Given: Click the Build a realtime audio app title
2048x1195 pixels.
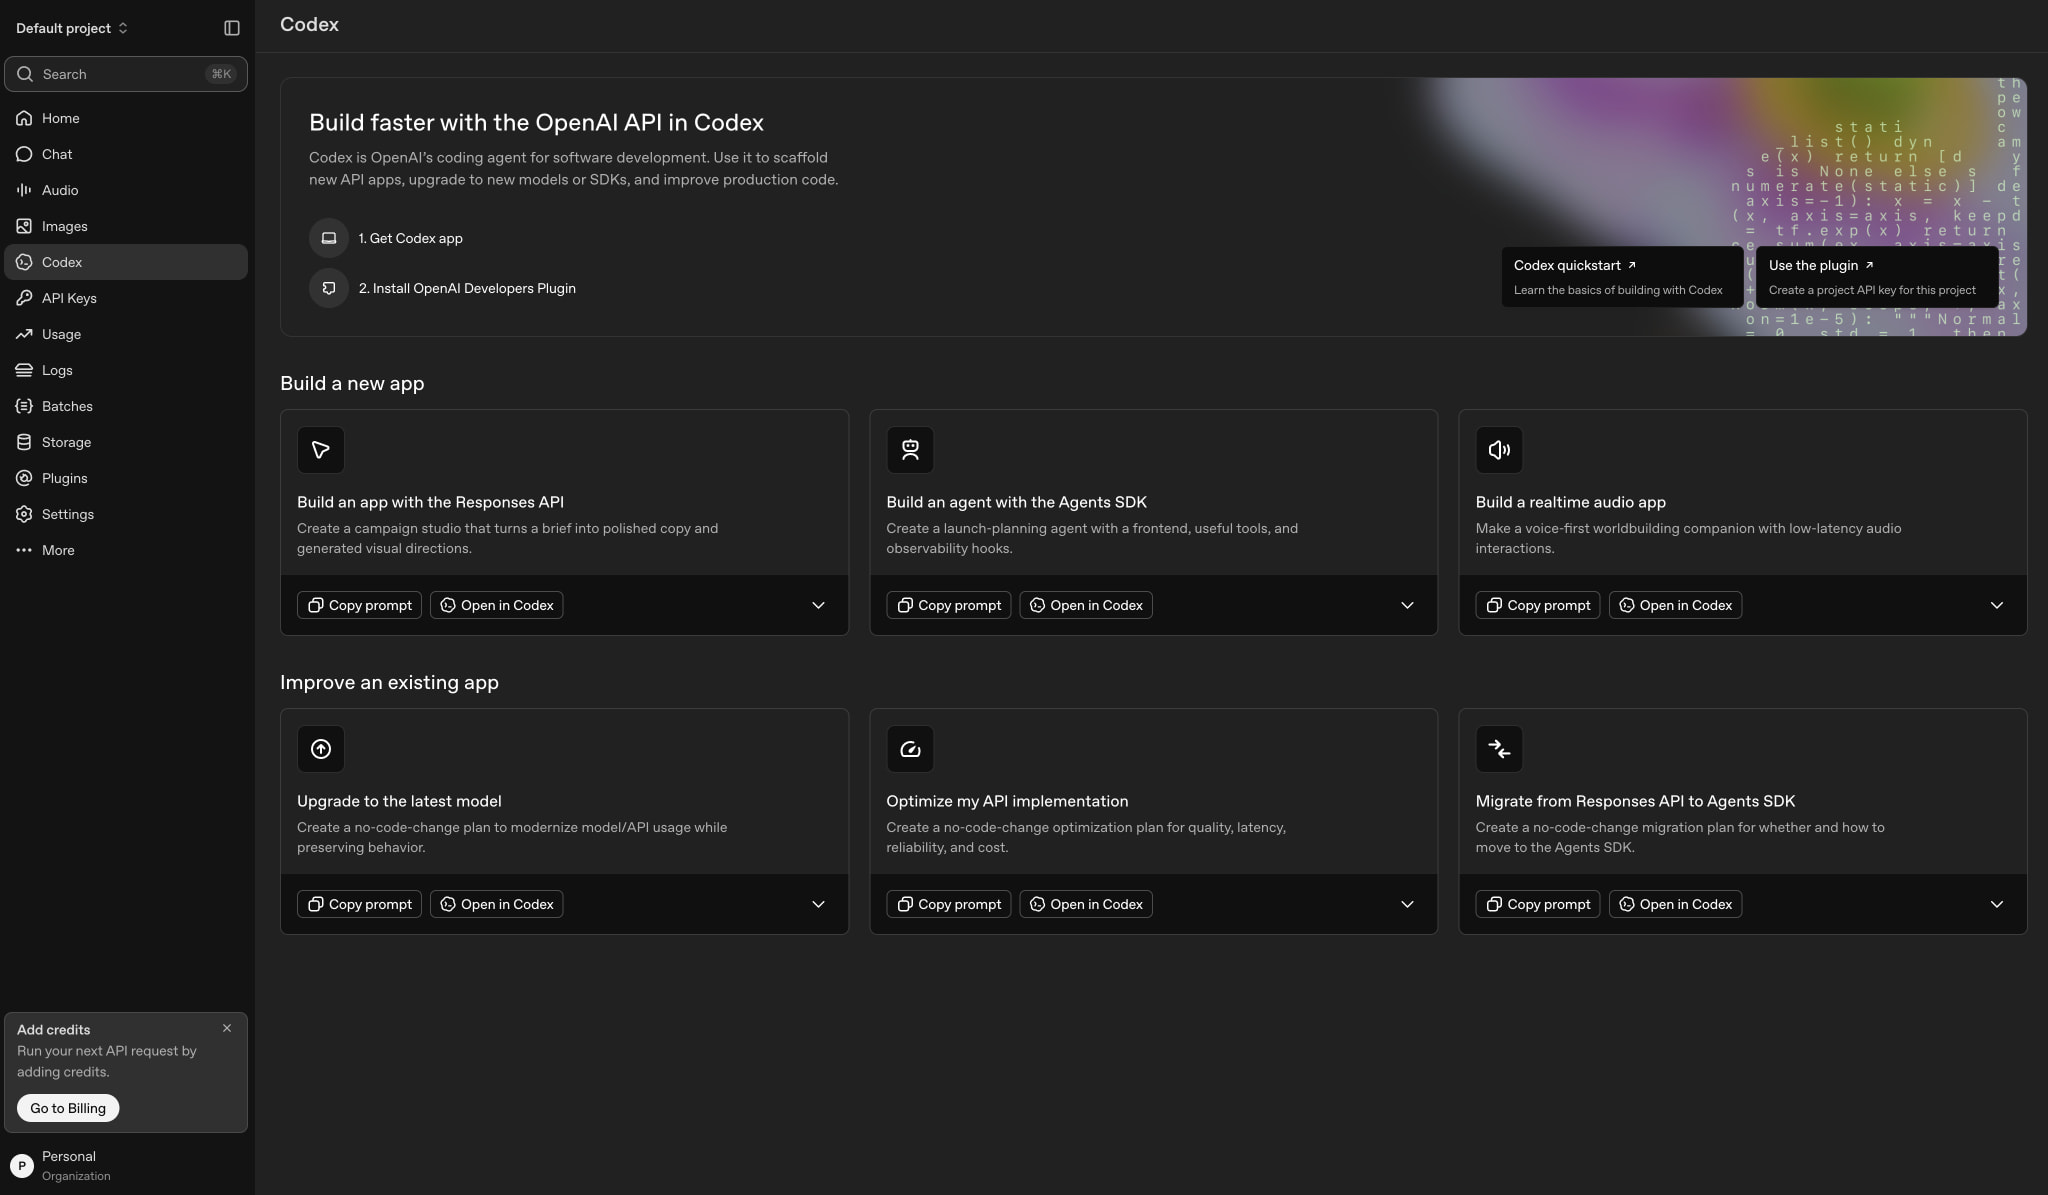Looking at the screenshot, I should [1570, 502].
